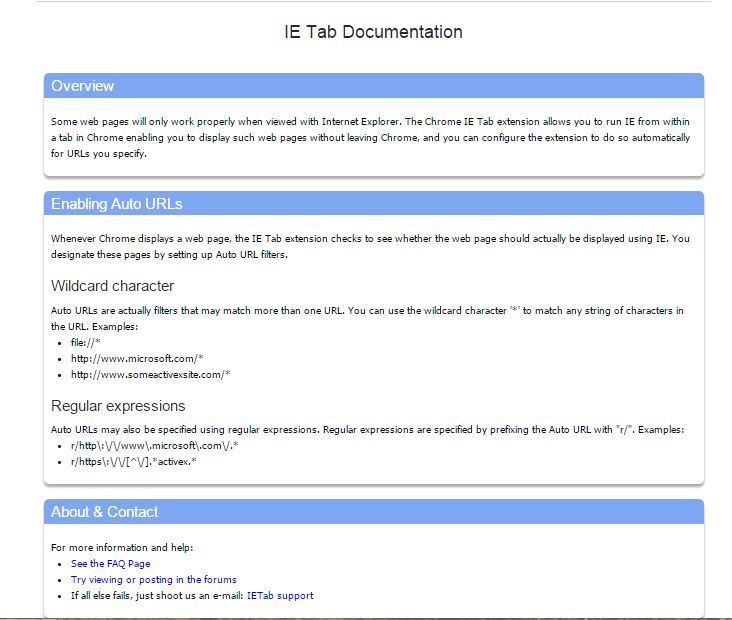Click the 'Enabling Auto URLs' section header
The image size is (732, 620).
click(116, 204)
